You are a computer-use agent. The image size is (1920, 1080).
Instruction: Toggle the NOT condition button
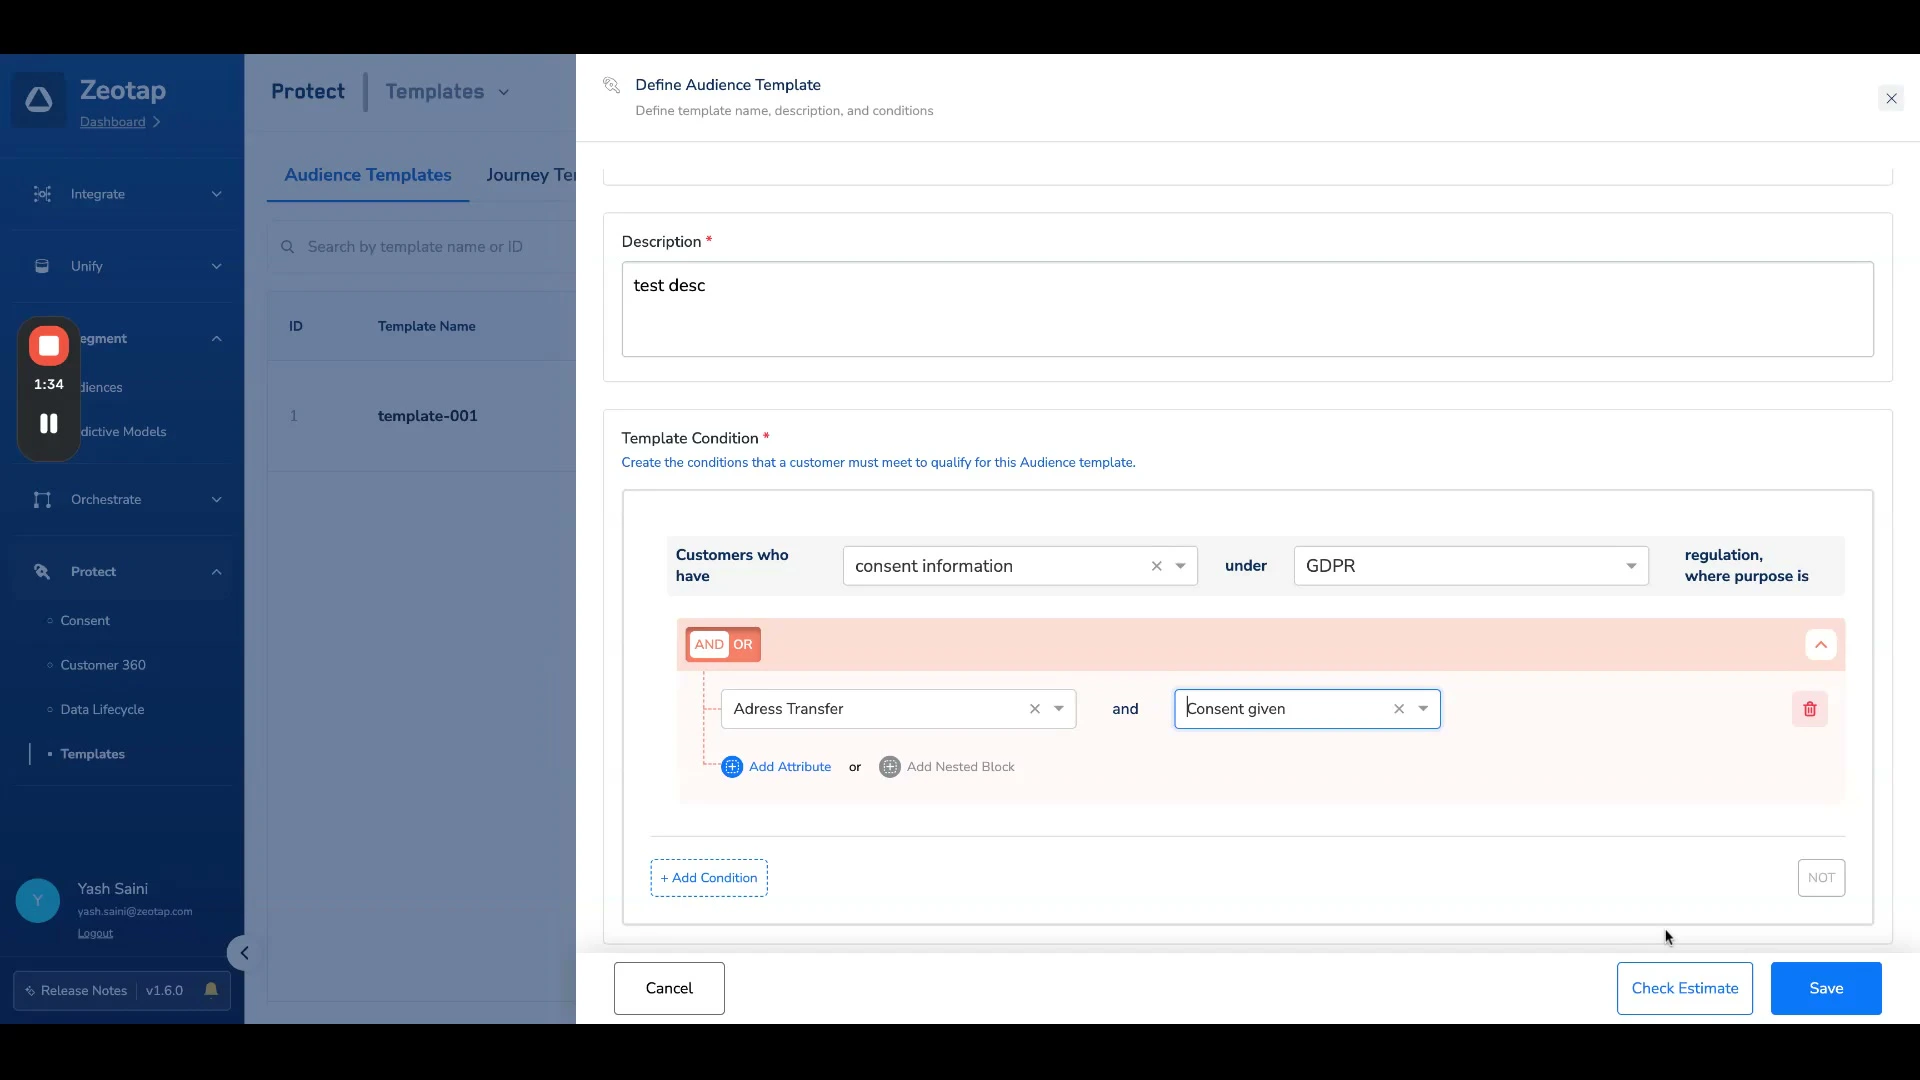click(1820, 878)
